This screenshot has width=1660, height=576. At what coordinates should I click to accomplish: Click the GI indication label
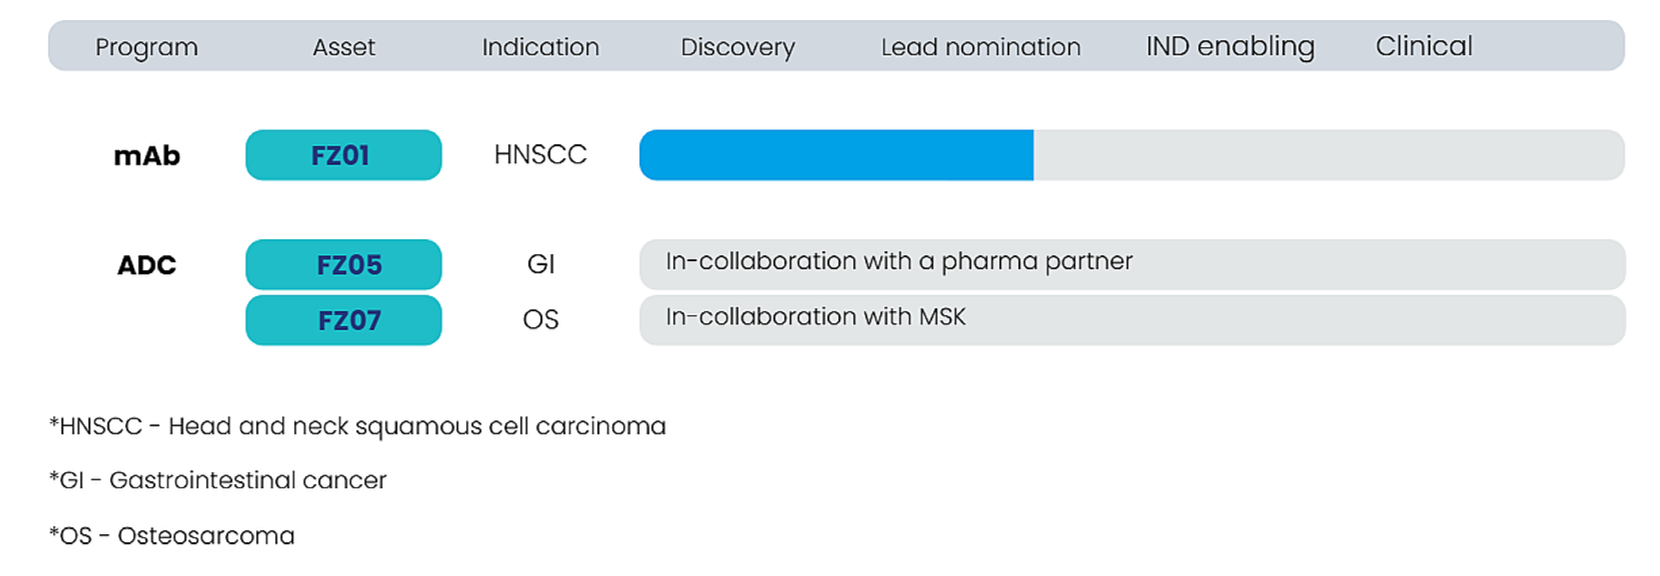(540, 264)
